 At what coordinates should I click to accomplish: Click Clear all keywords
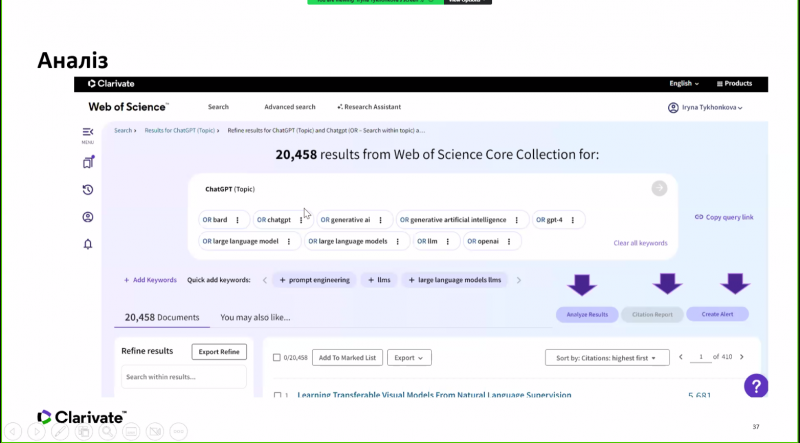[x=640, y=243]
